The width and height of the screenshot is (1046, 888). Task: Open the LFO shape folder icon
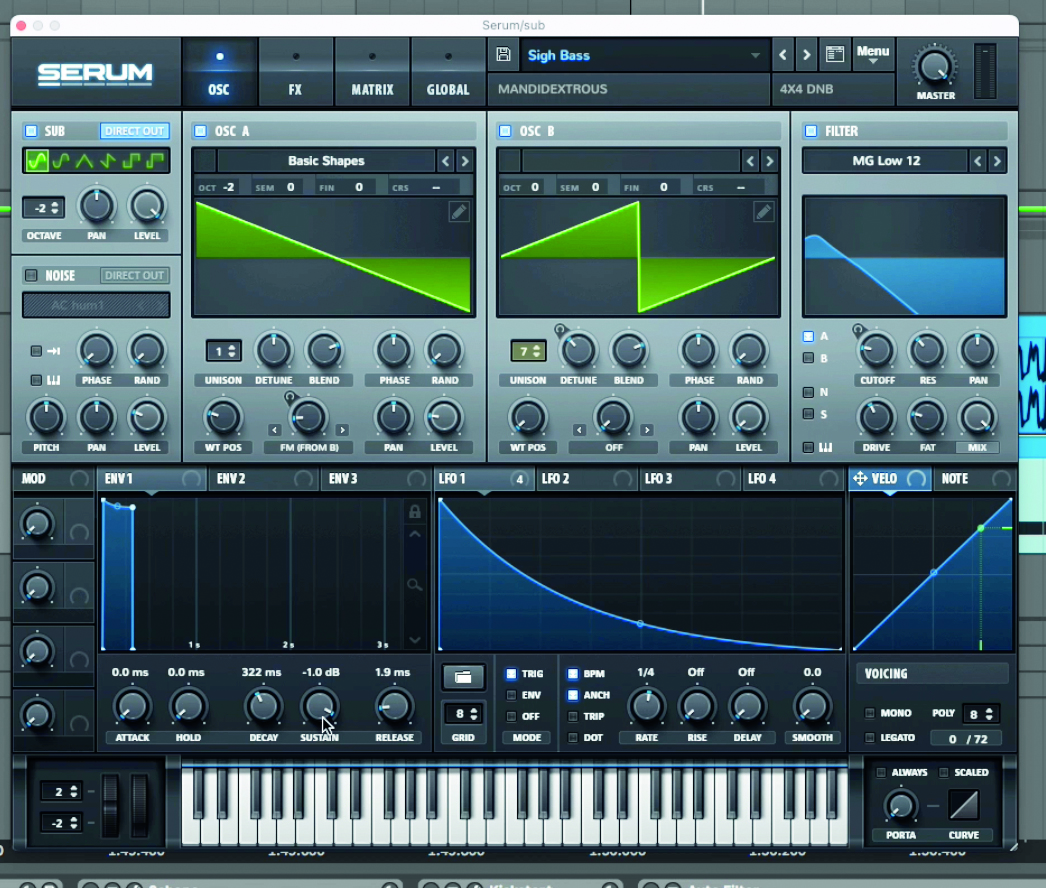tap(463, 677)
